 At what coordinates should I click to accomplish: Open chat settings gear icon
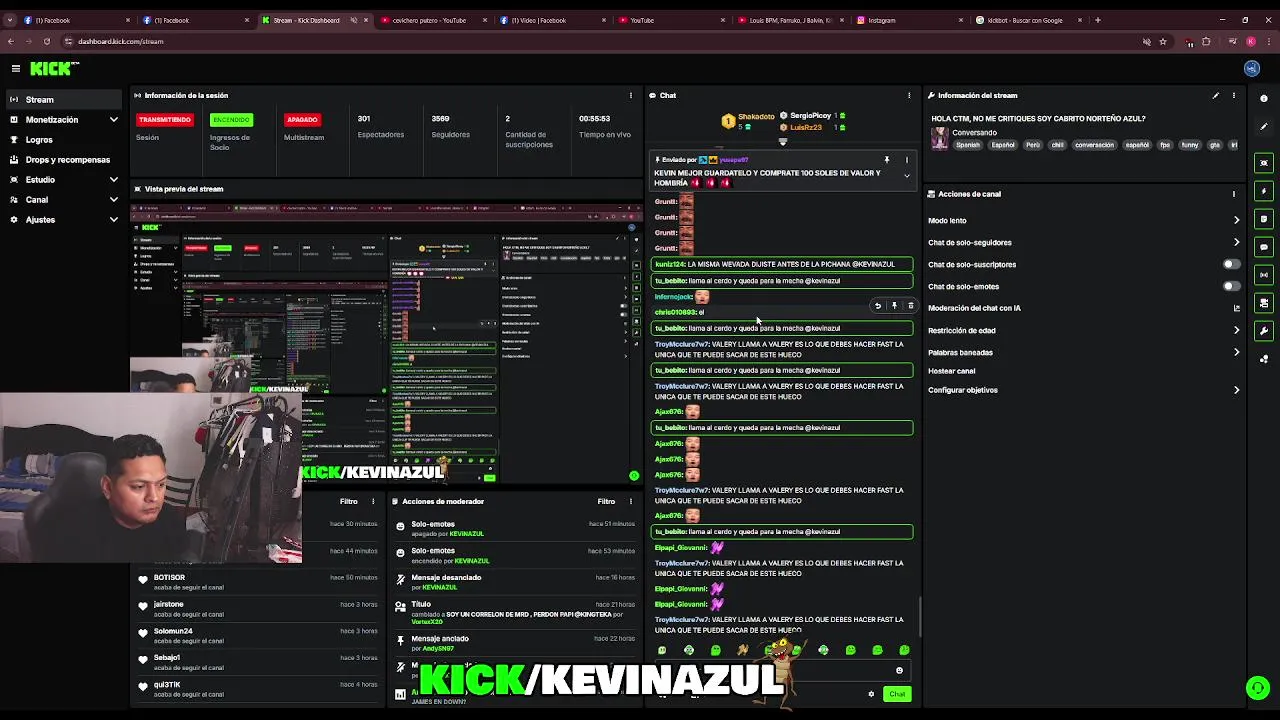[x=871, y=694]
